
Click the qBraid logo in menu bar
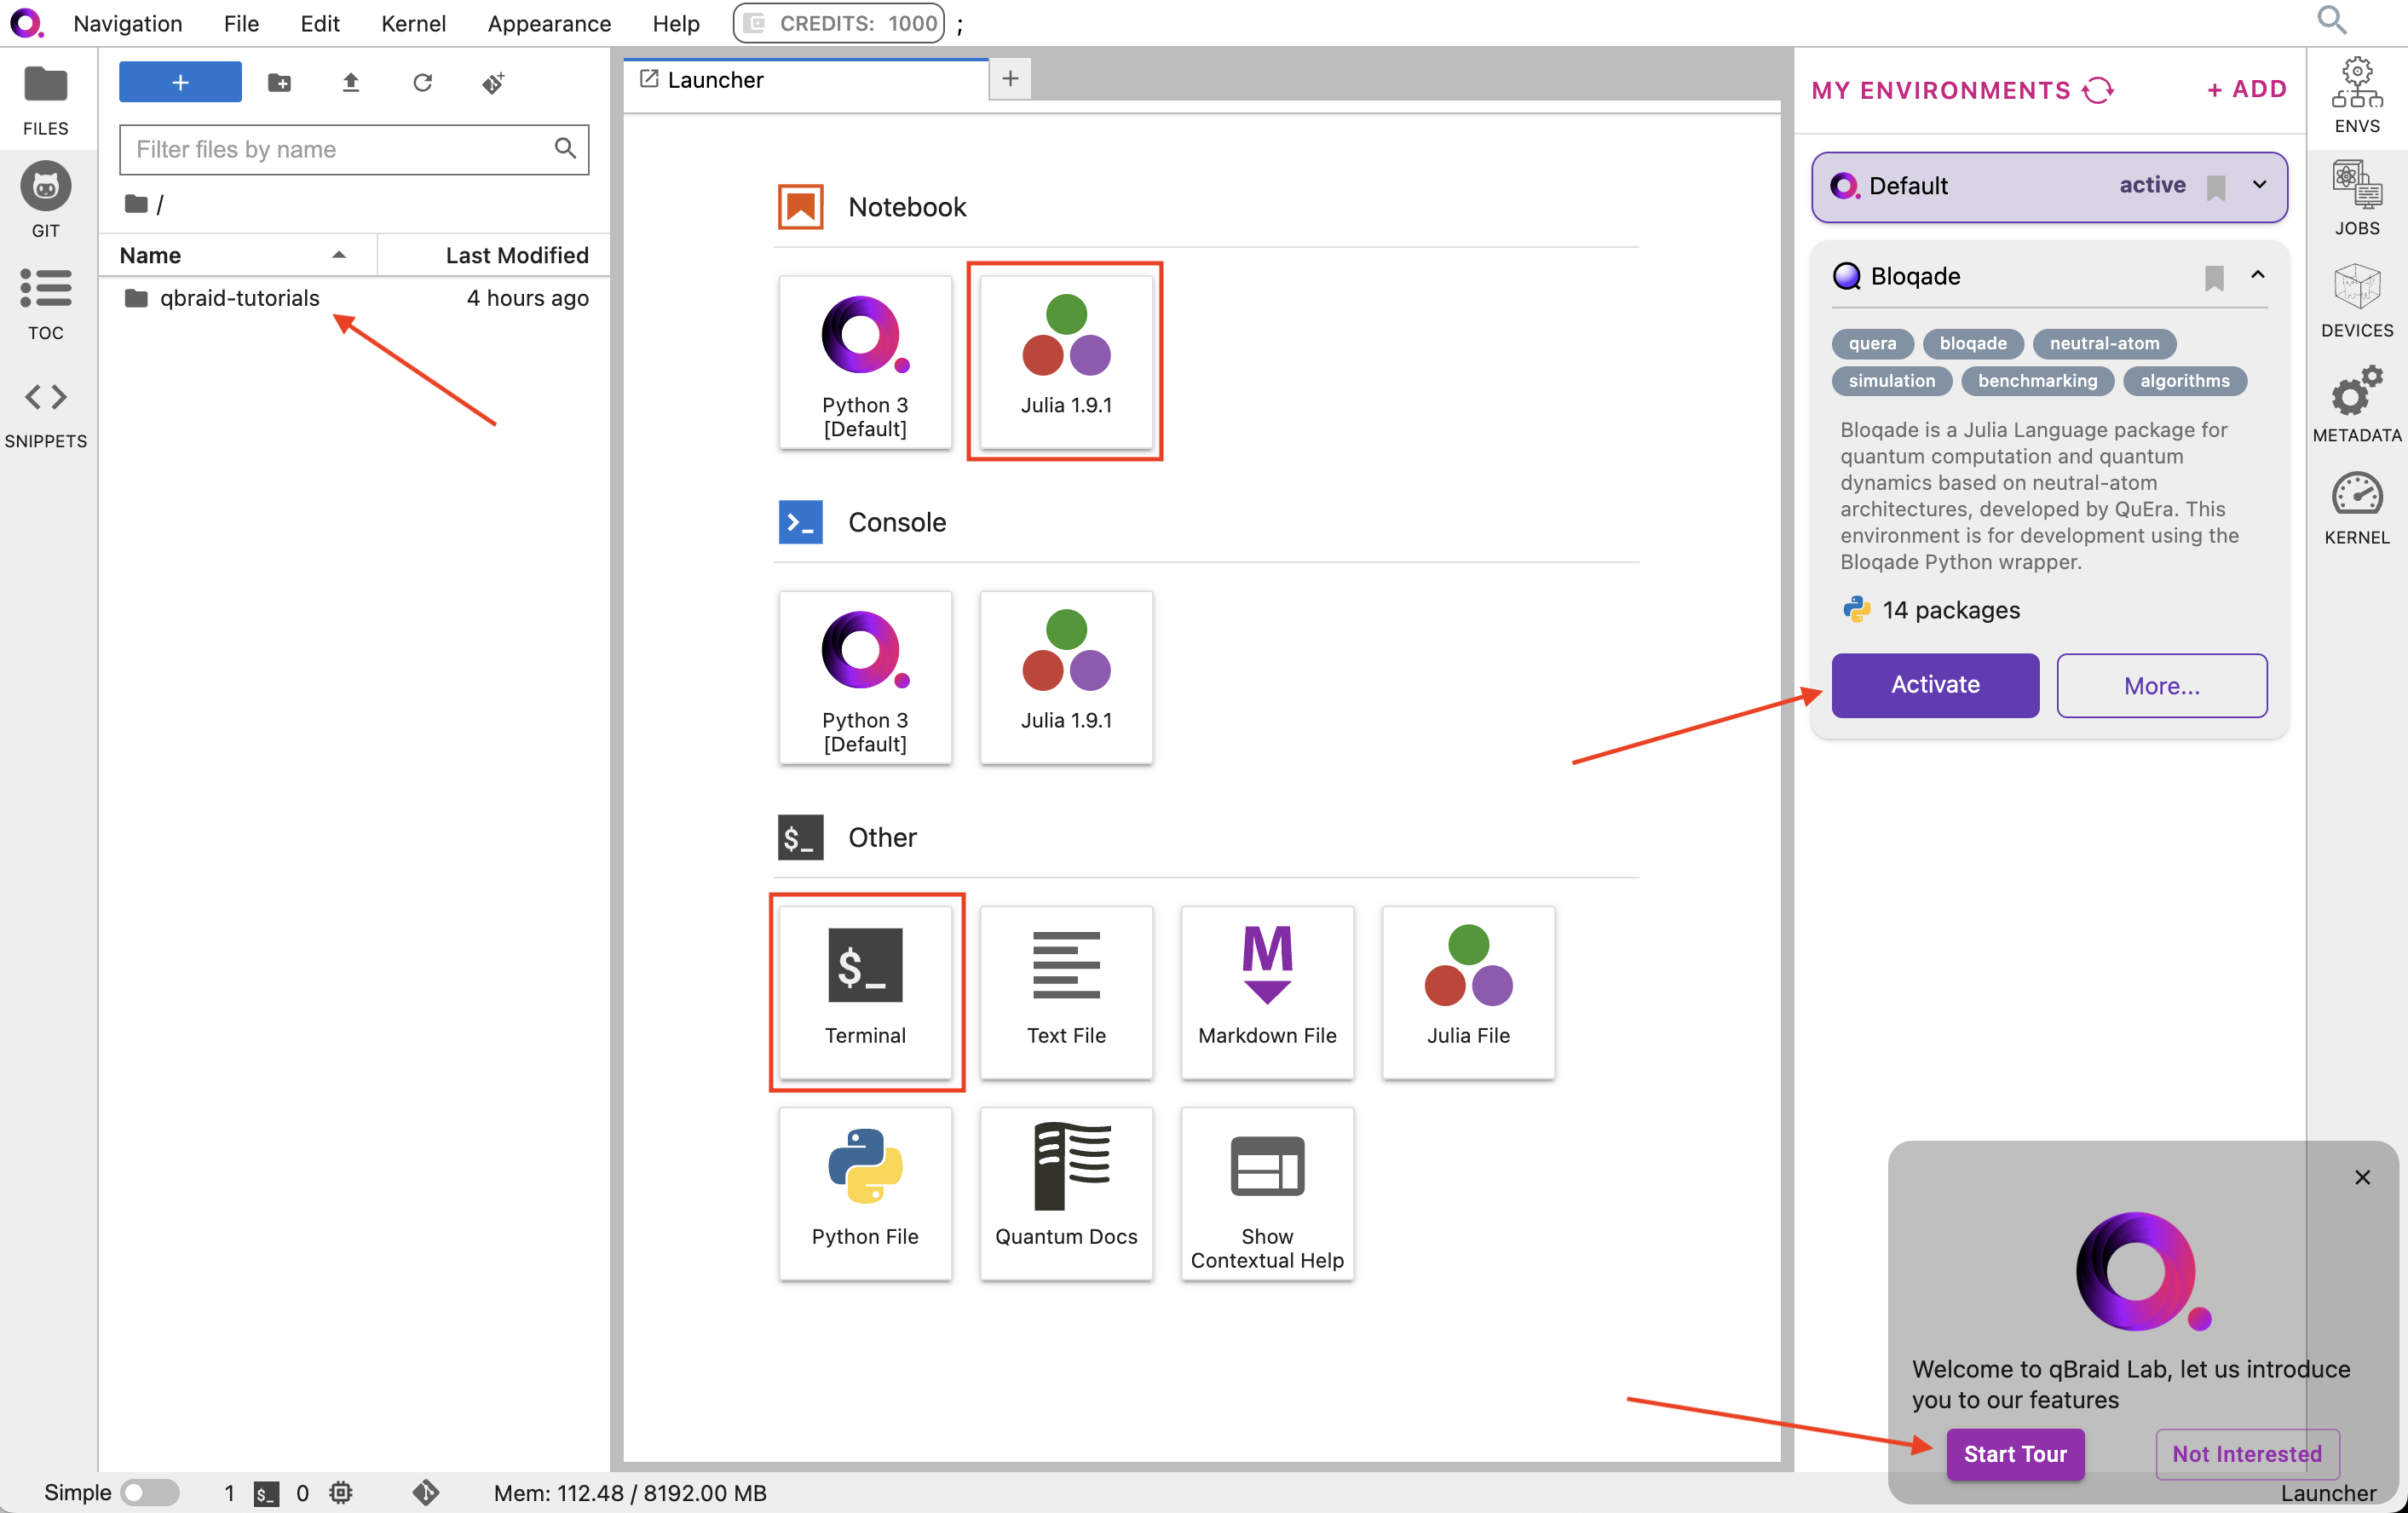(27, 23)
